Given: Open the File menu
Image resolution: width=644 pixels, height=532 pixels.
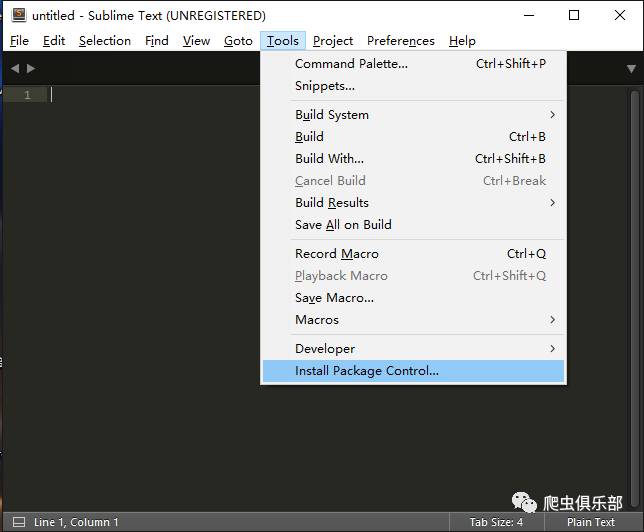Looking at the screenshot, I should [19, 41].
